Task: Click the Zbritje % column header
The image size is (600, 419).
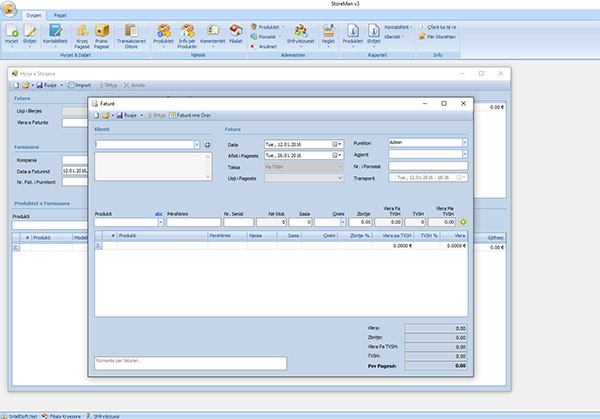Action: pyautogui.click(x=355, y=236)
